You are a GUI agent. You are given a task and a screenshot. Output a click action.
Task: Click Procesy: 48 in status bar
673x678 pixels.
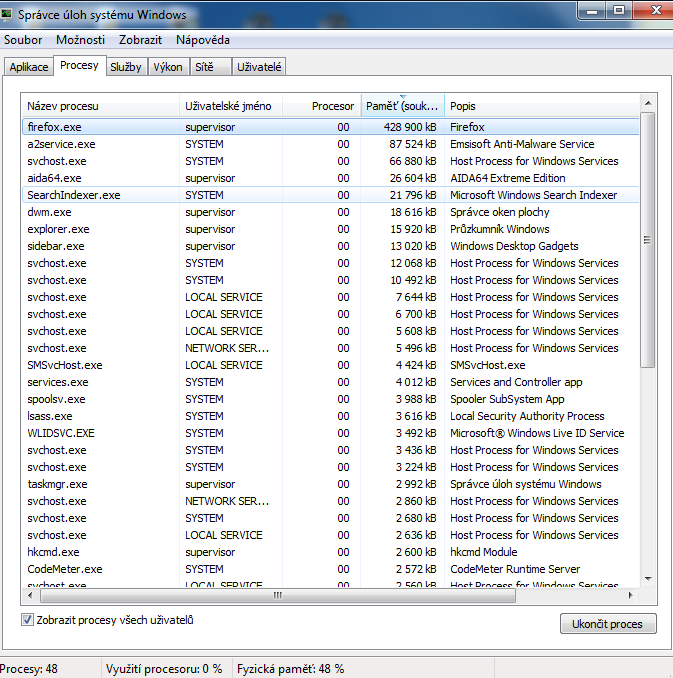click(29, 669)
